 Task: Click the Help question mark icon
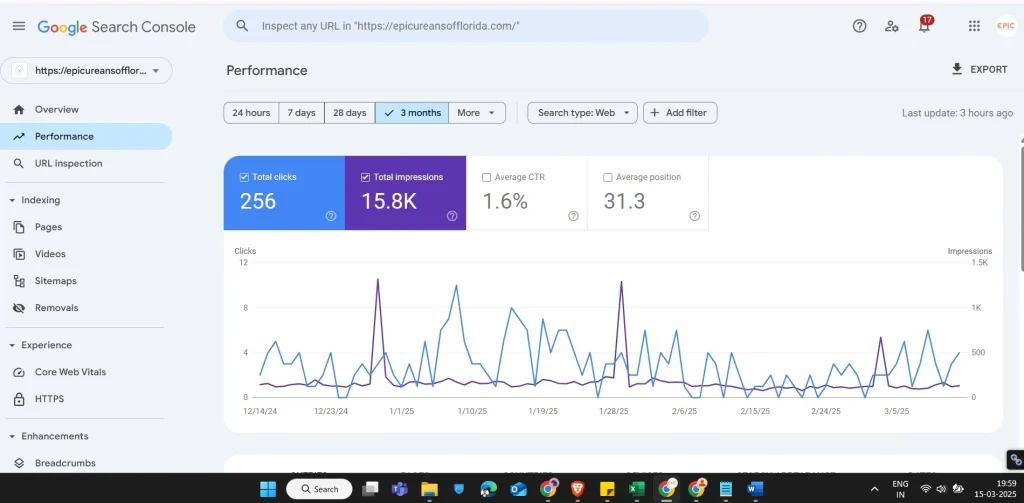(859, 26)
